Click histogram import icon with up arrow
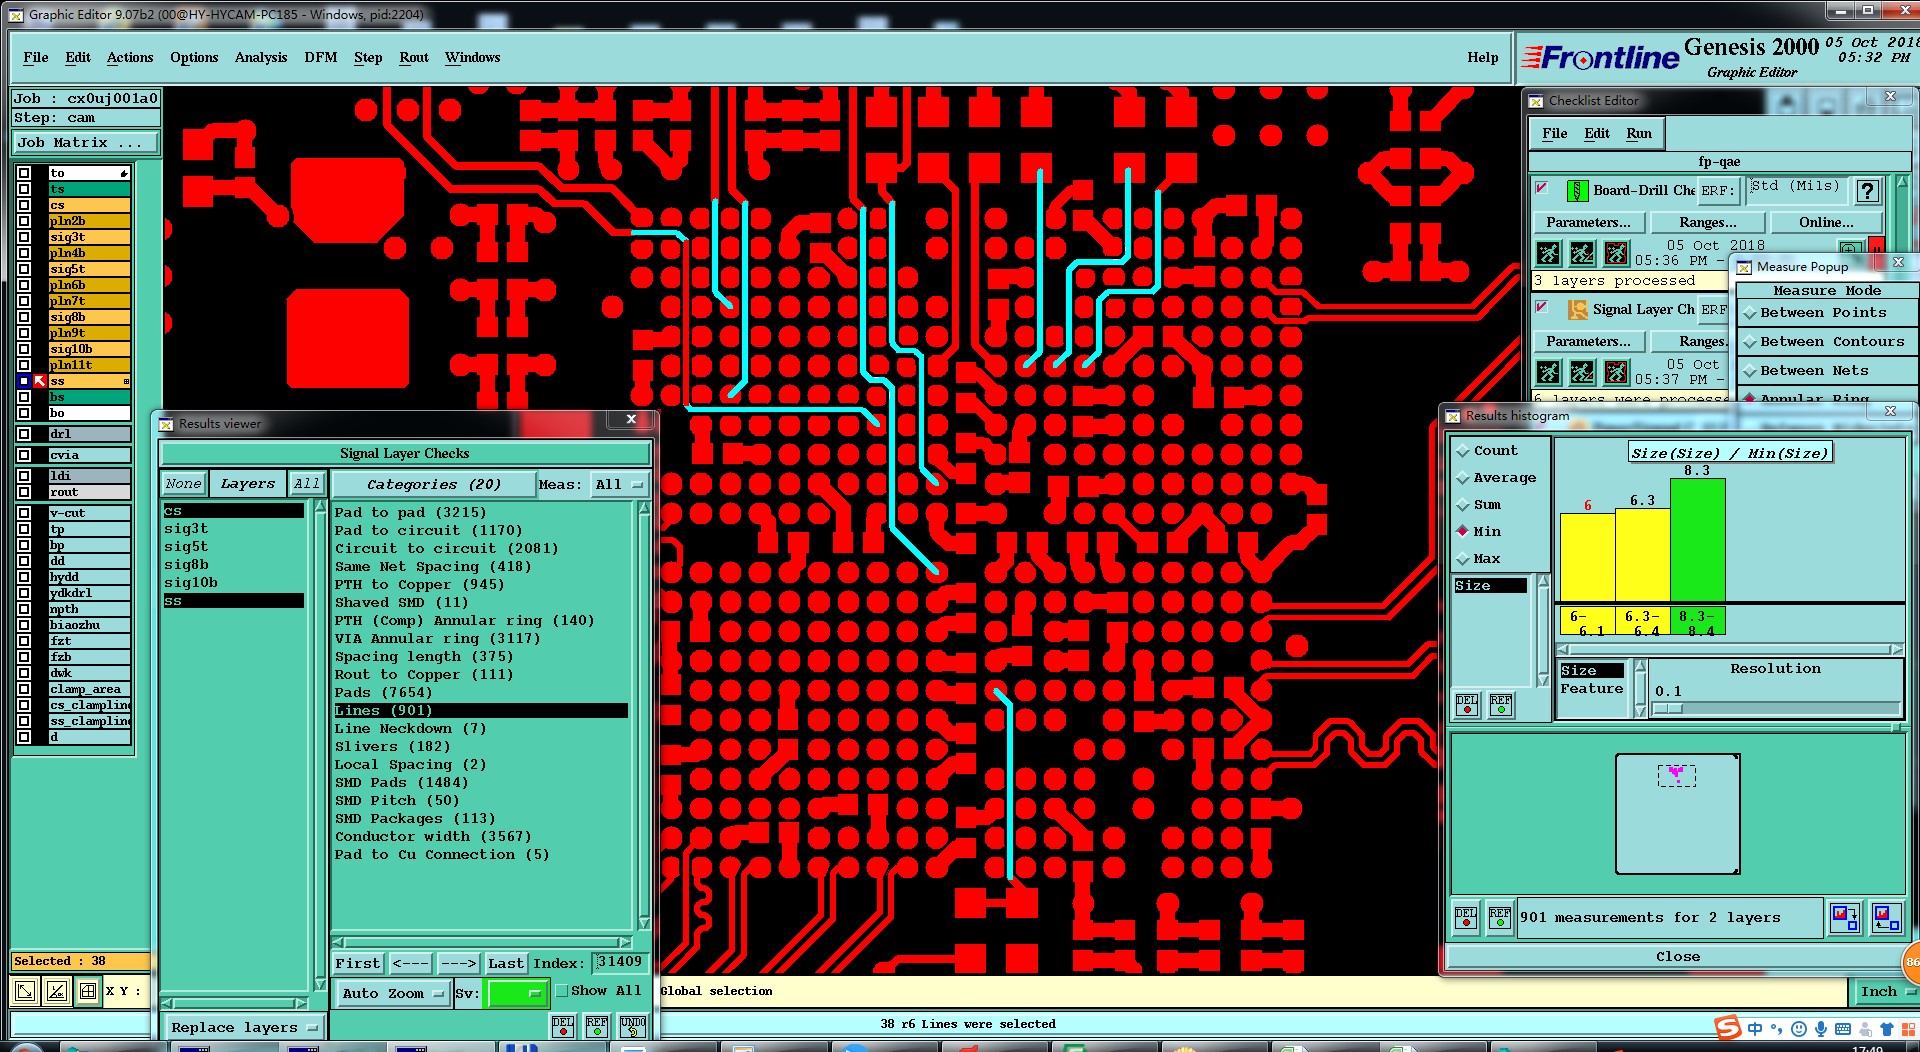The width and height of the screenshot is (1920, 1052). (x=1887, y=917)
